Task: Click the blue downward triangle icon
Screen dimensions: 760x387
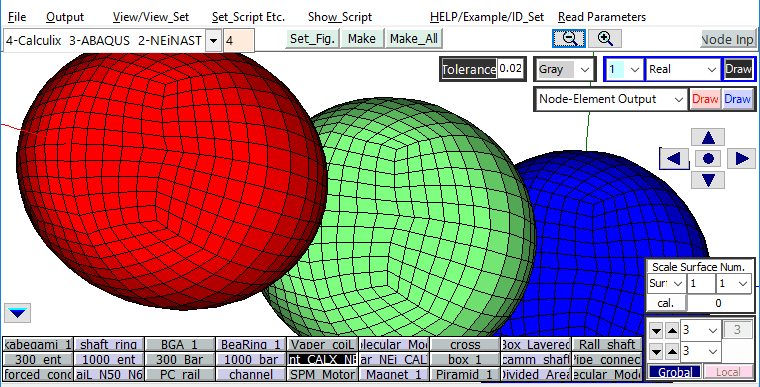Action: (x=18, y=313)
